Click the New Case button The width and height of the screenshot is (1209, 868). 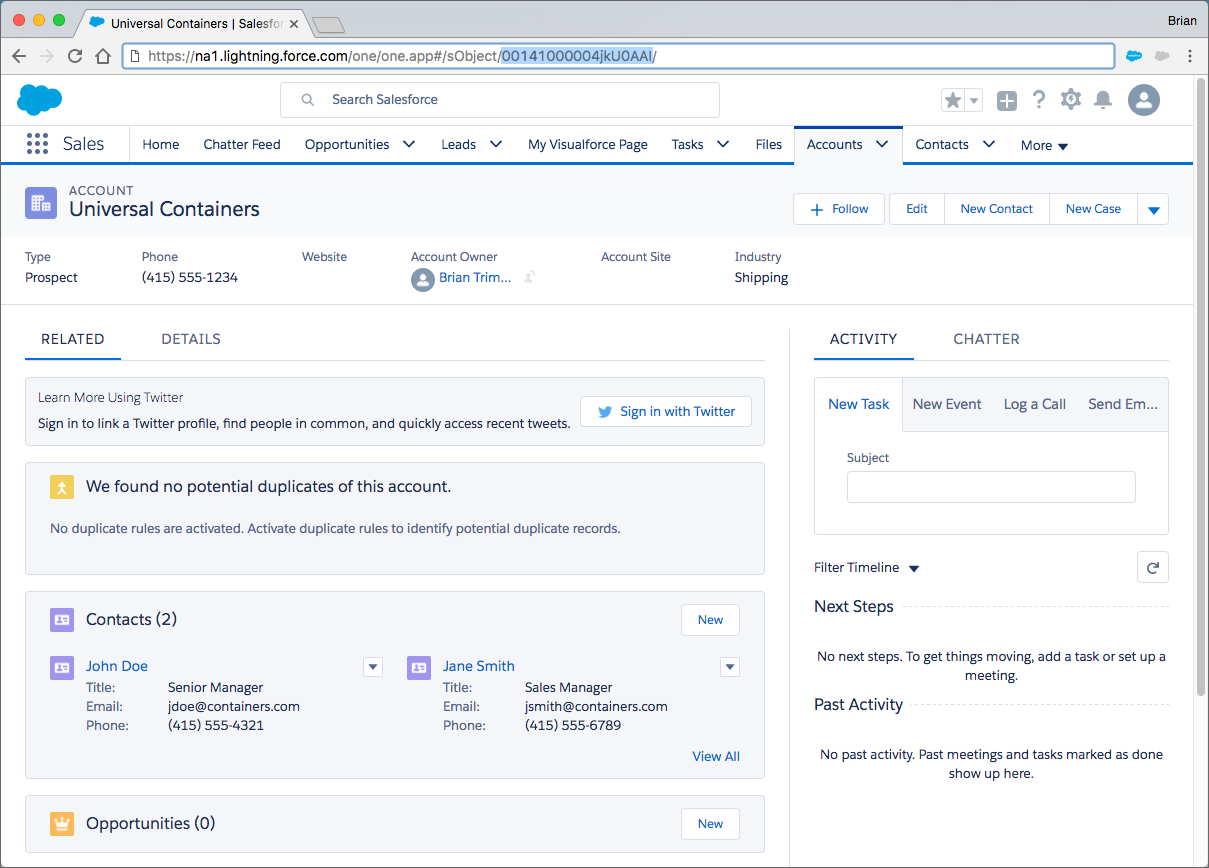1093,209
